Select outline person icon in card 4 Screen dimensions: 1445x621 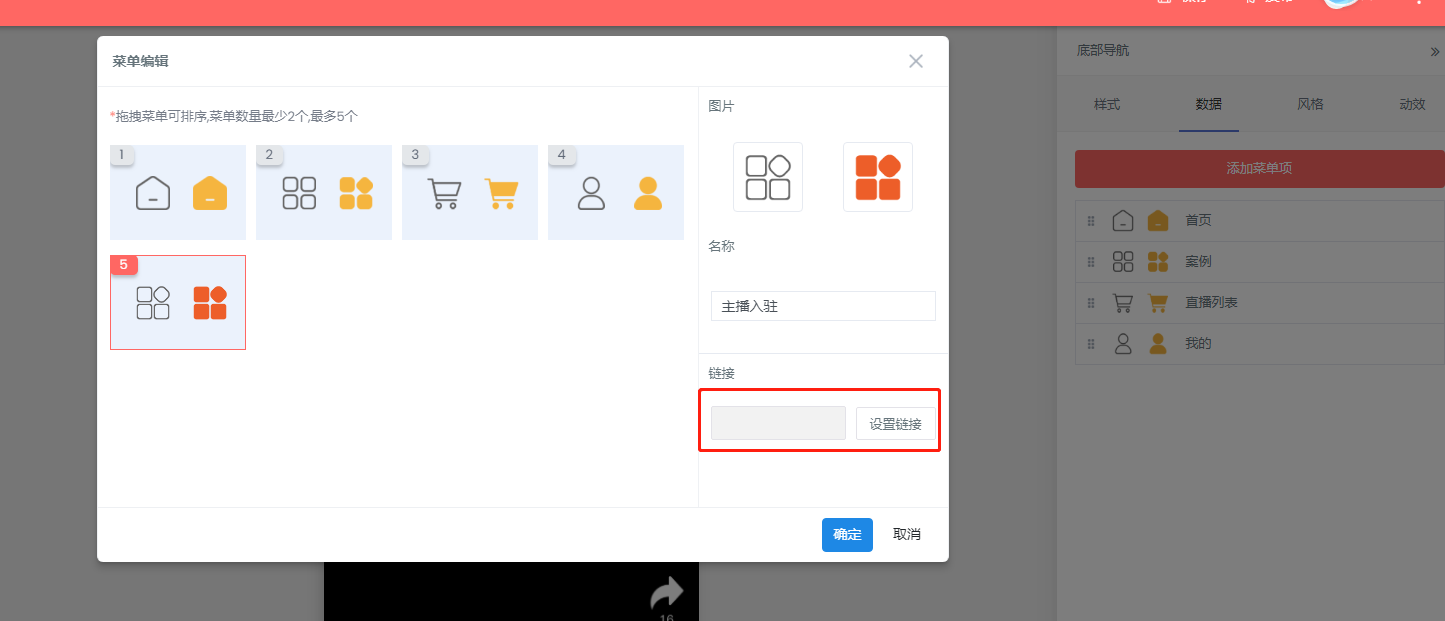click(x=591, y=193)
